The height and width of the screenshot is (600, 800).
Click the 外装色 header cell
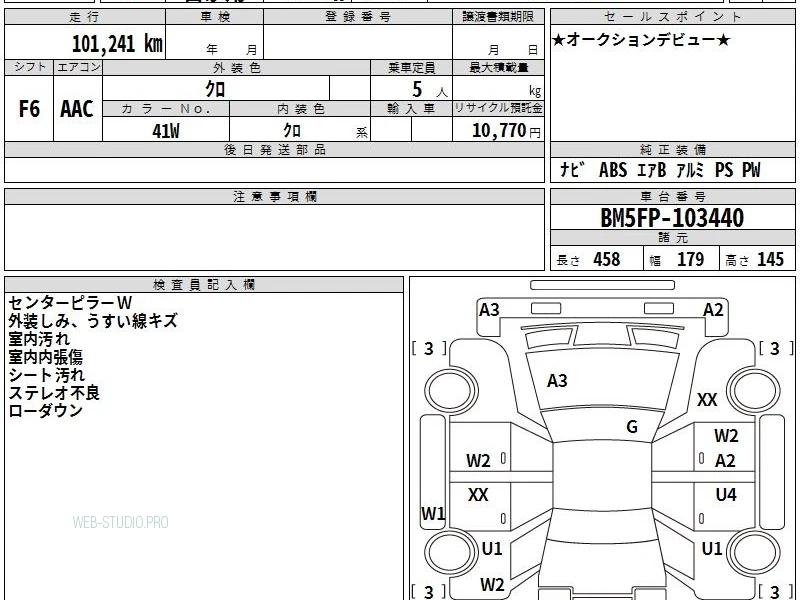(x=237, y=68)
